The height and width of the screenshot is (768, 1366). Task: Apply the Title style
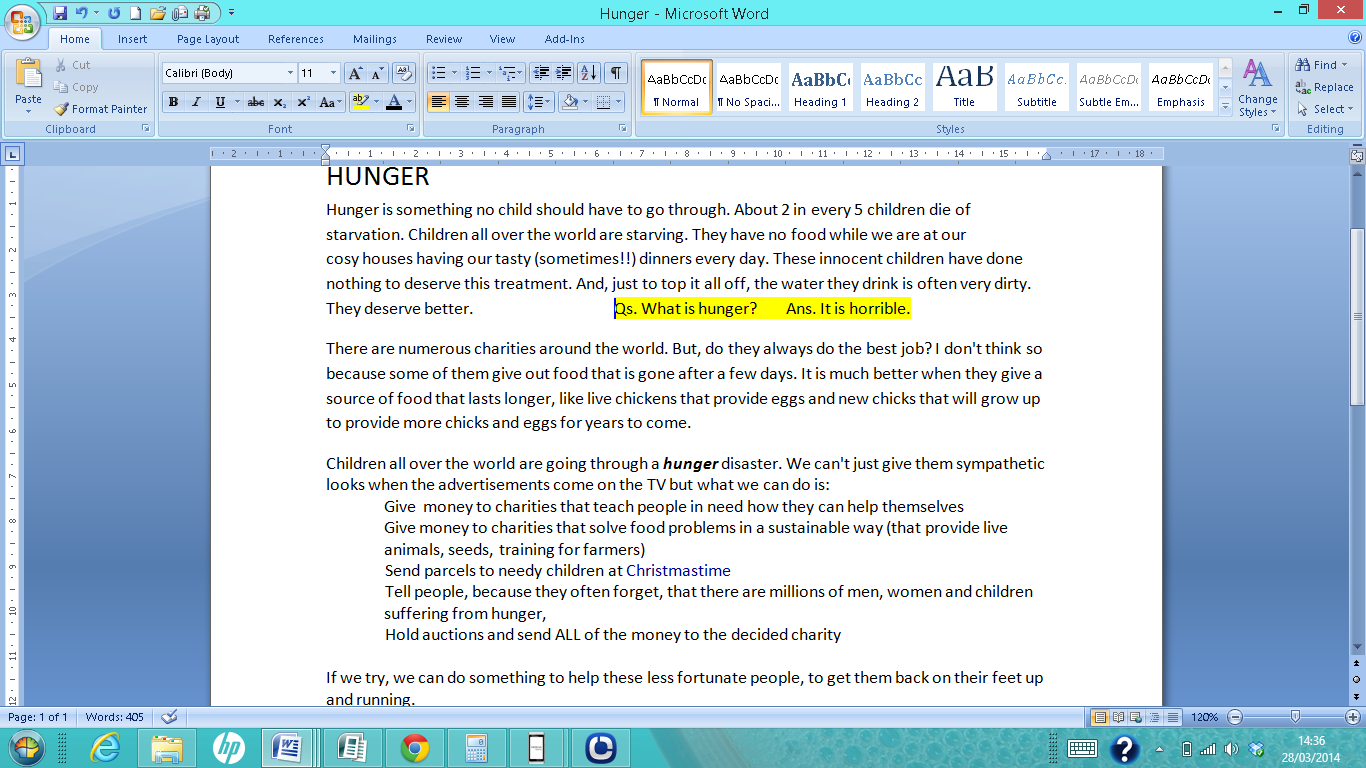point(964,87)
